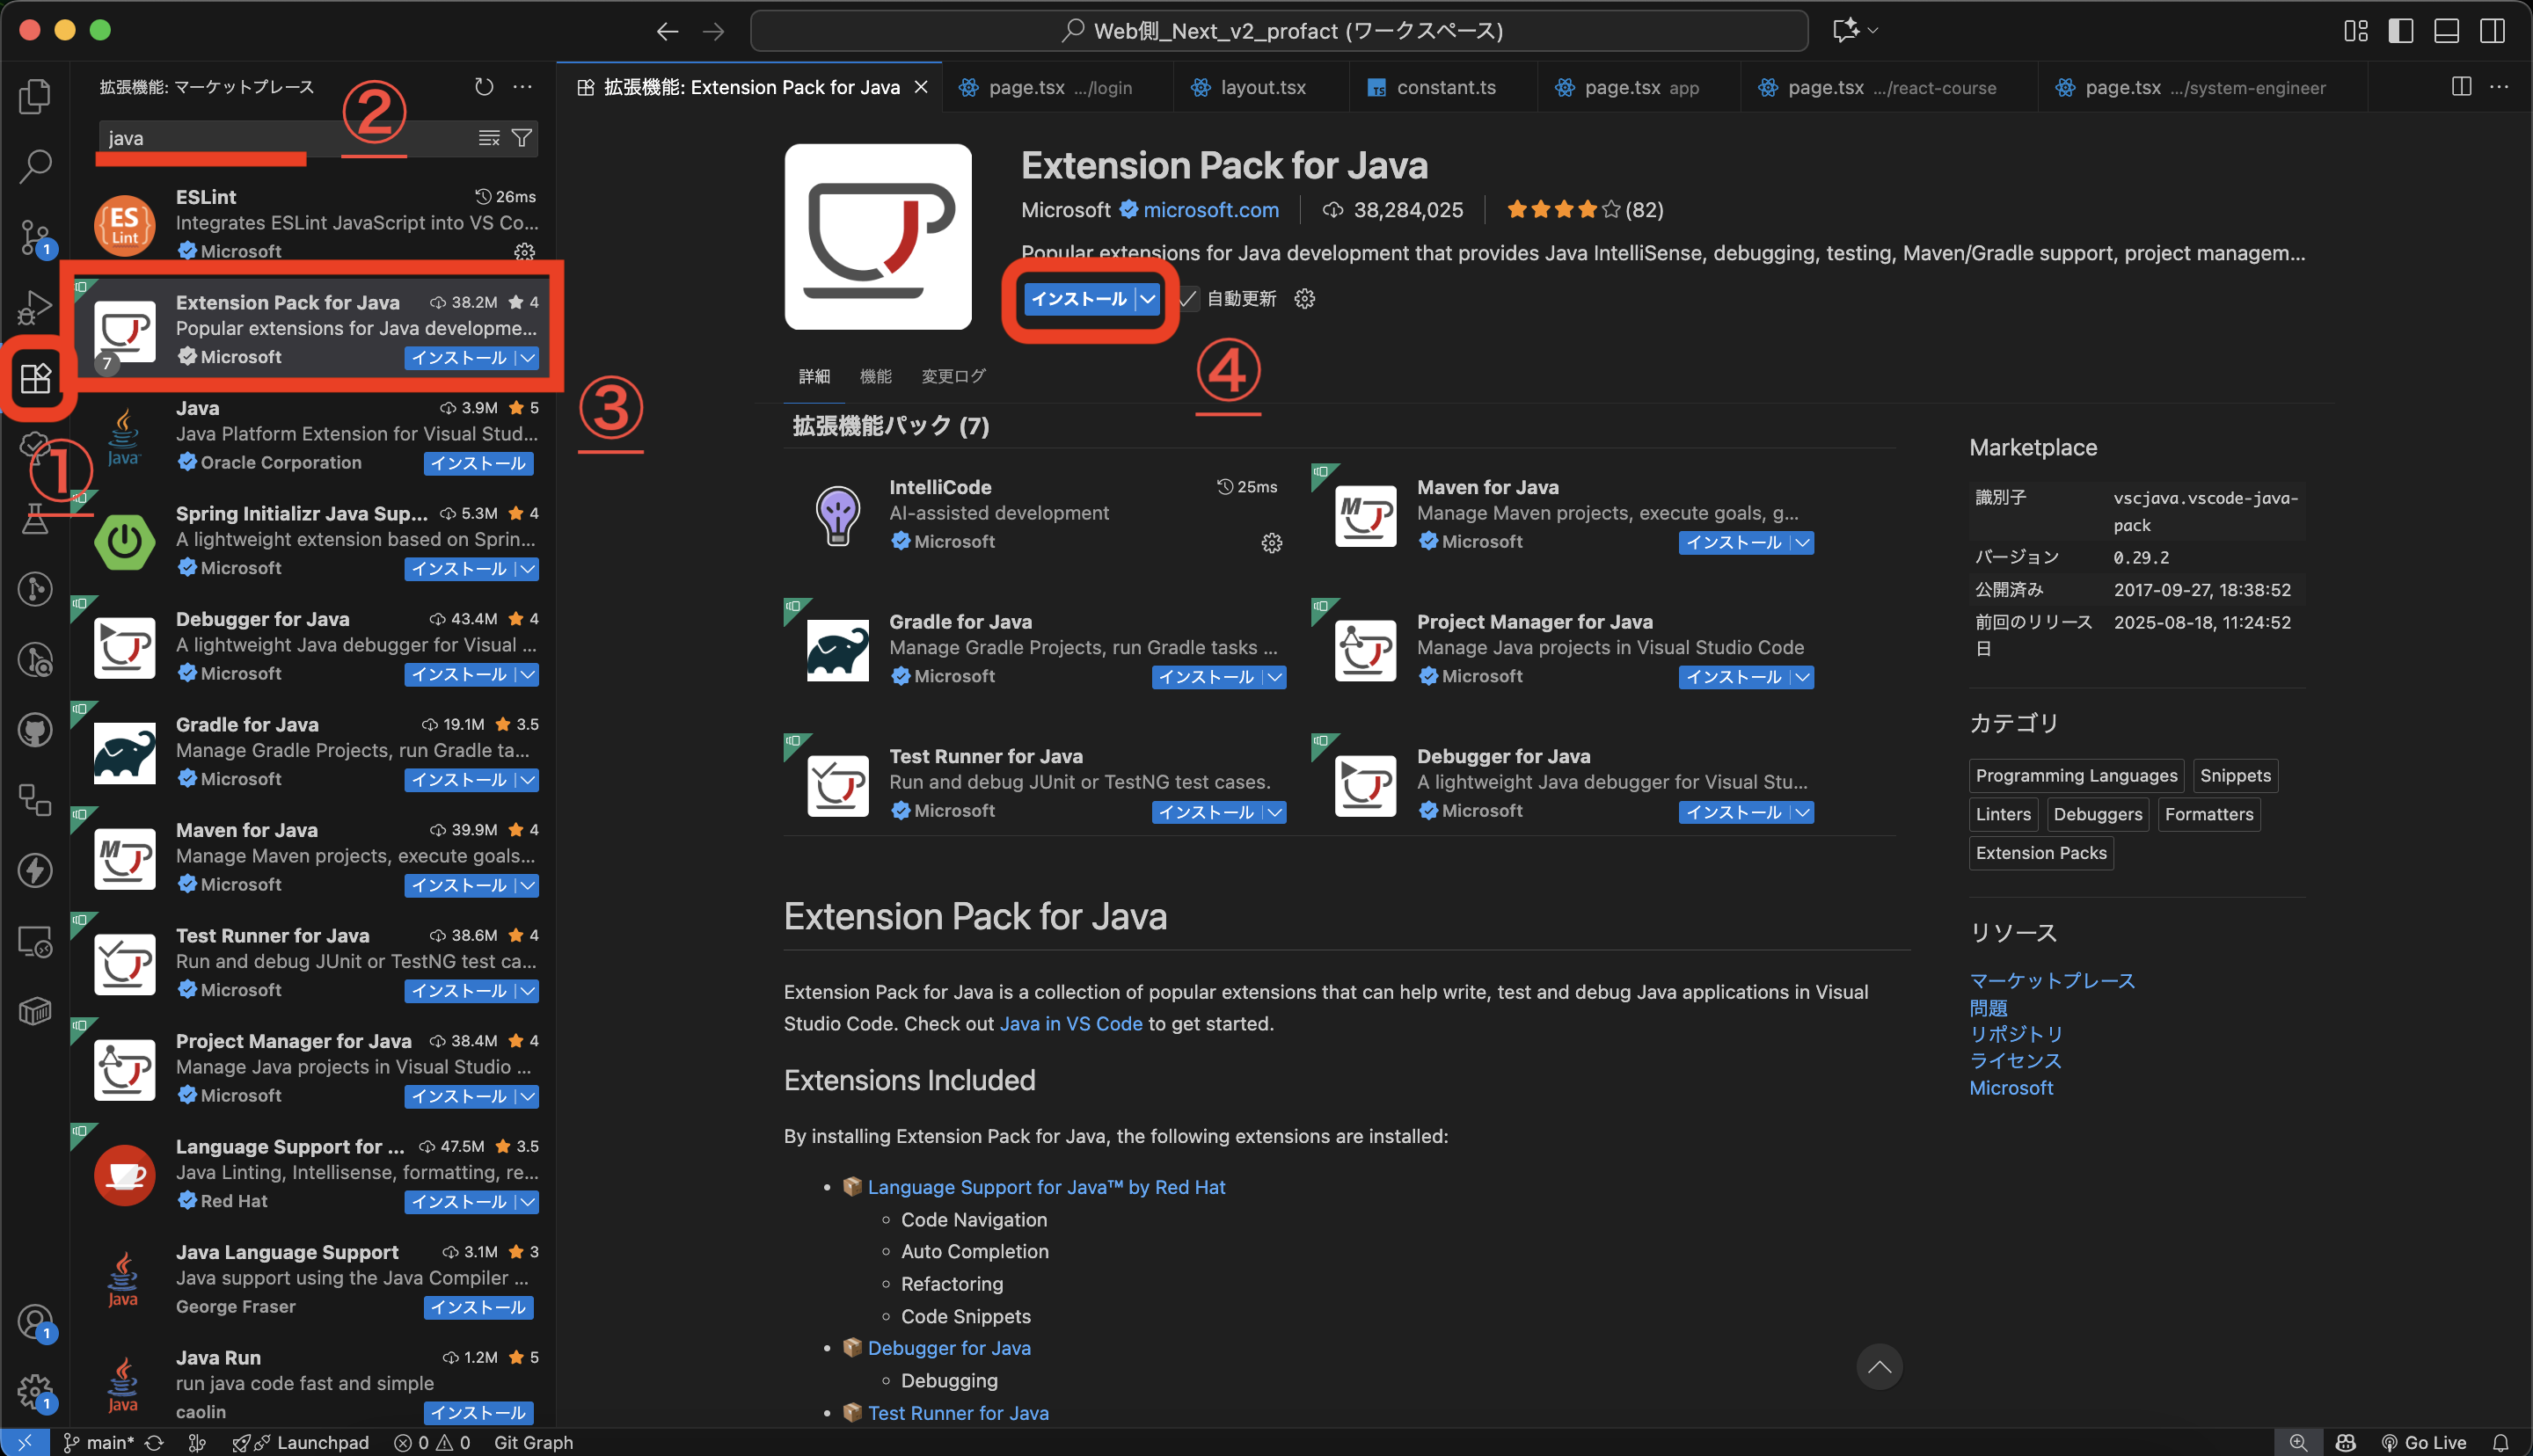Open the Explorer view in the activity bar

point(35,96)
